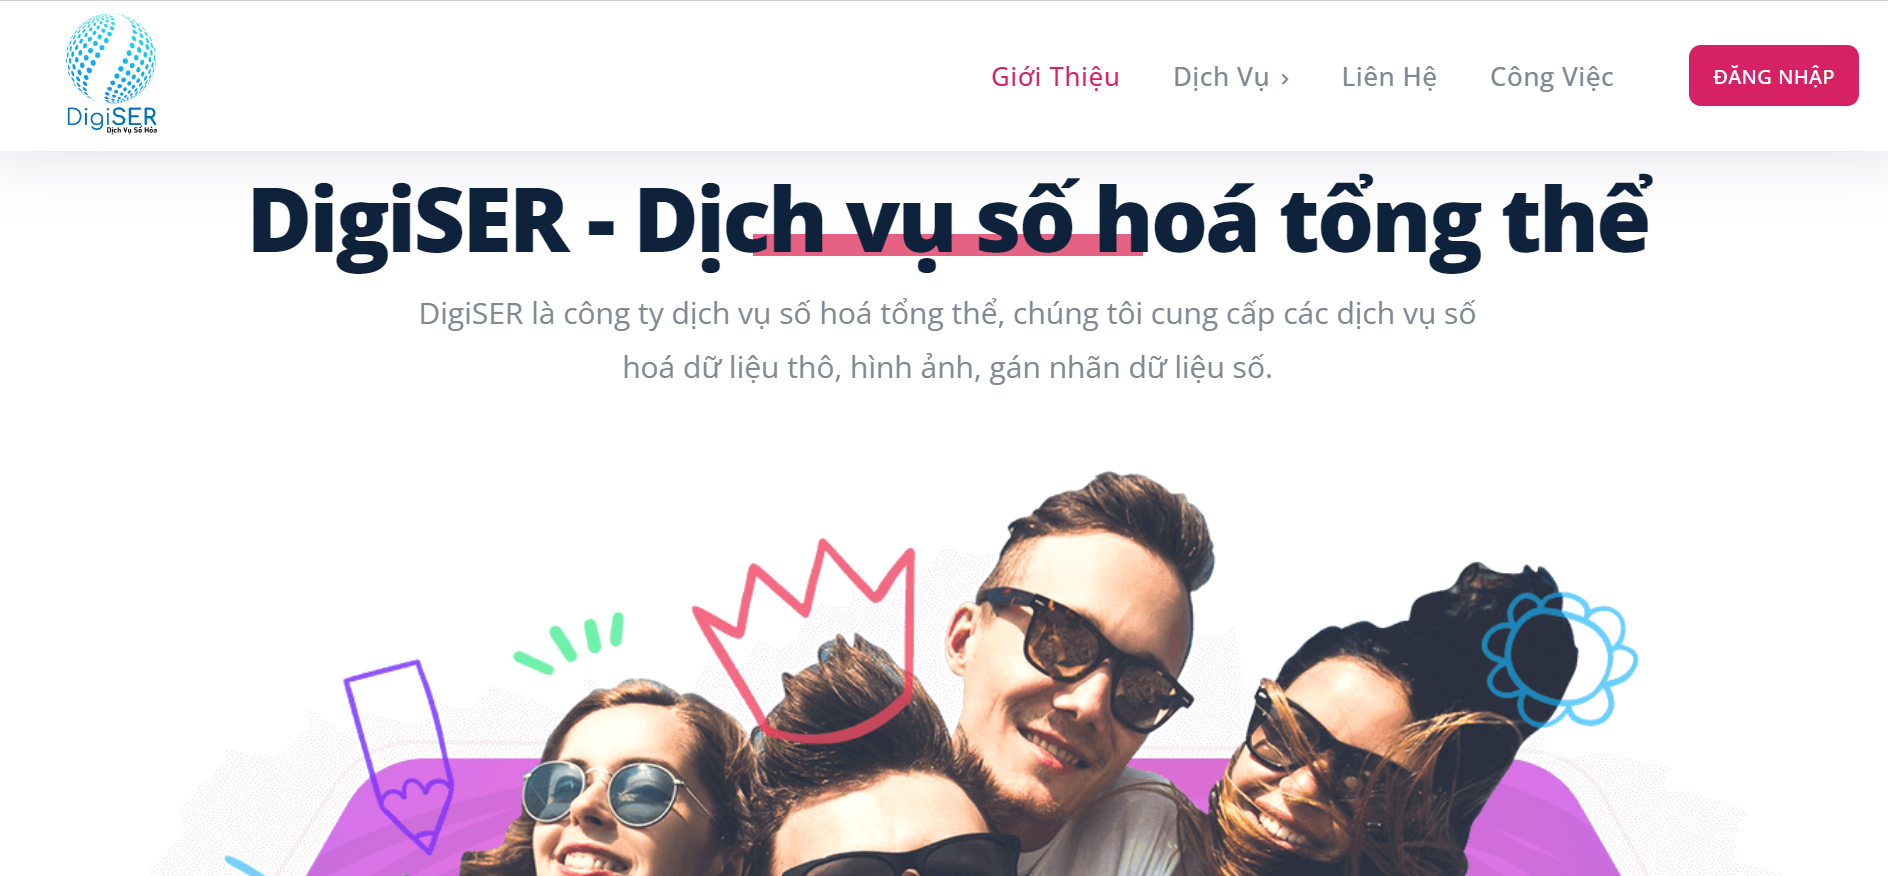Click the light blue stroke doodle
Viewport: 1888px width, 876px height.
click(245, 866)
